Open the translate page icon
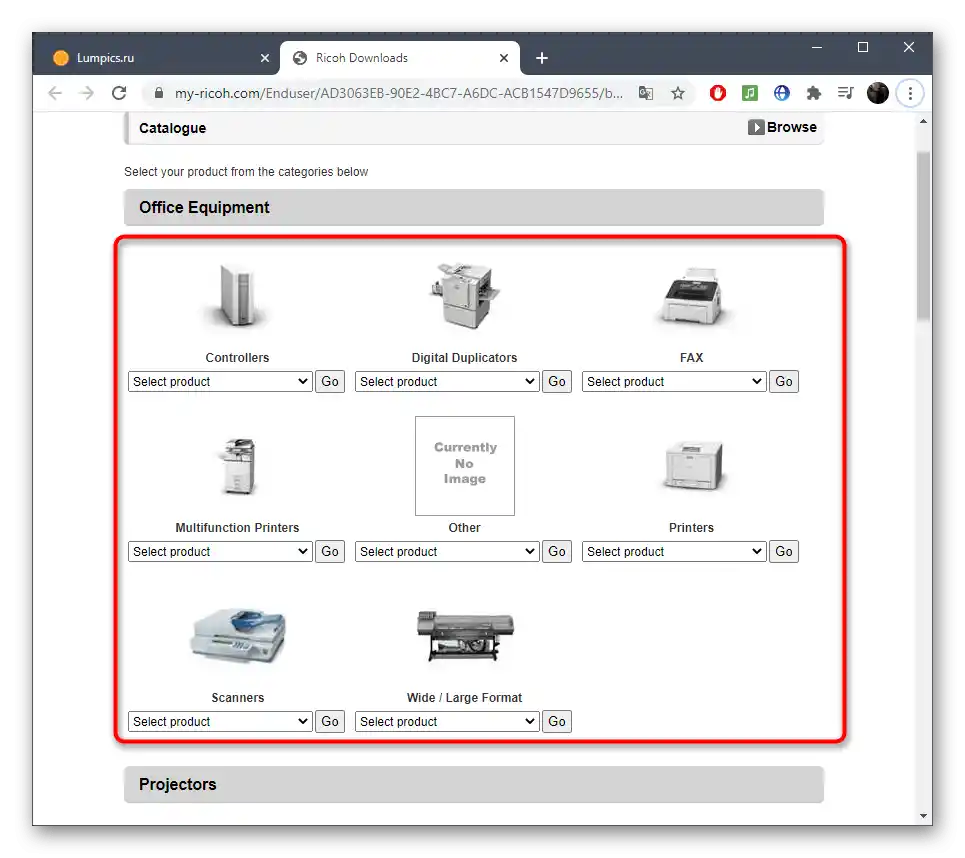Screen dimensions: 965x858 [x=646, y=93]
